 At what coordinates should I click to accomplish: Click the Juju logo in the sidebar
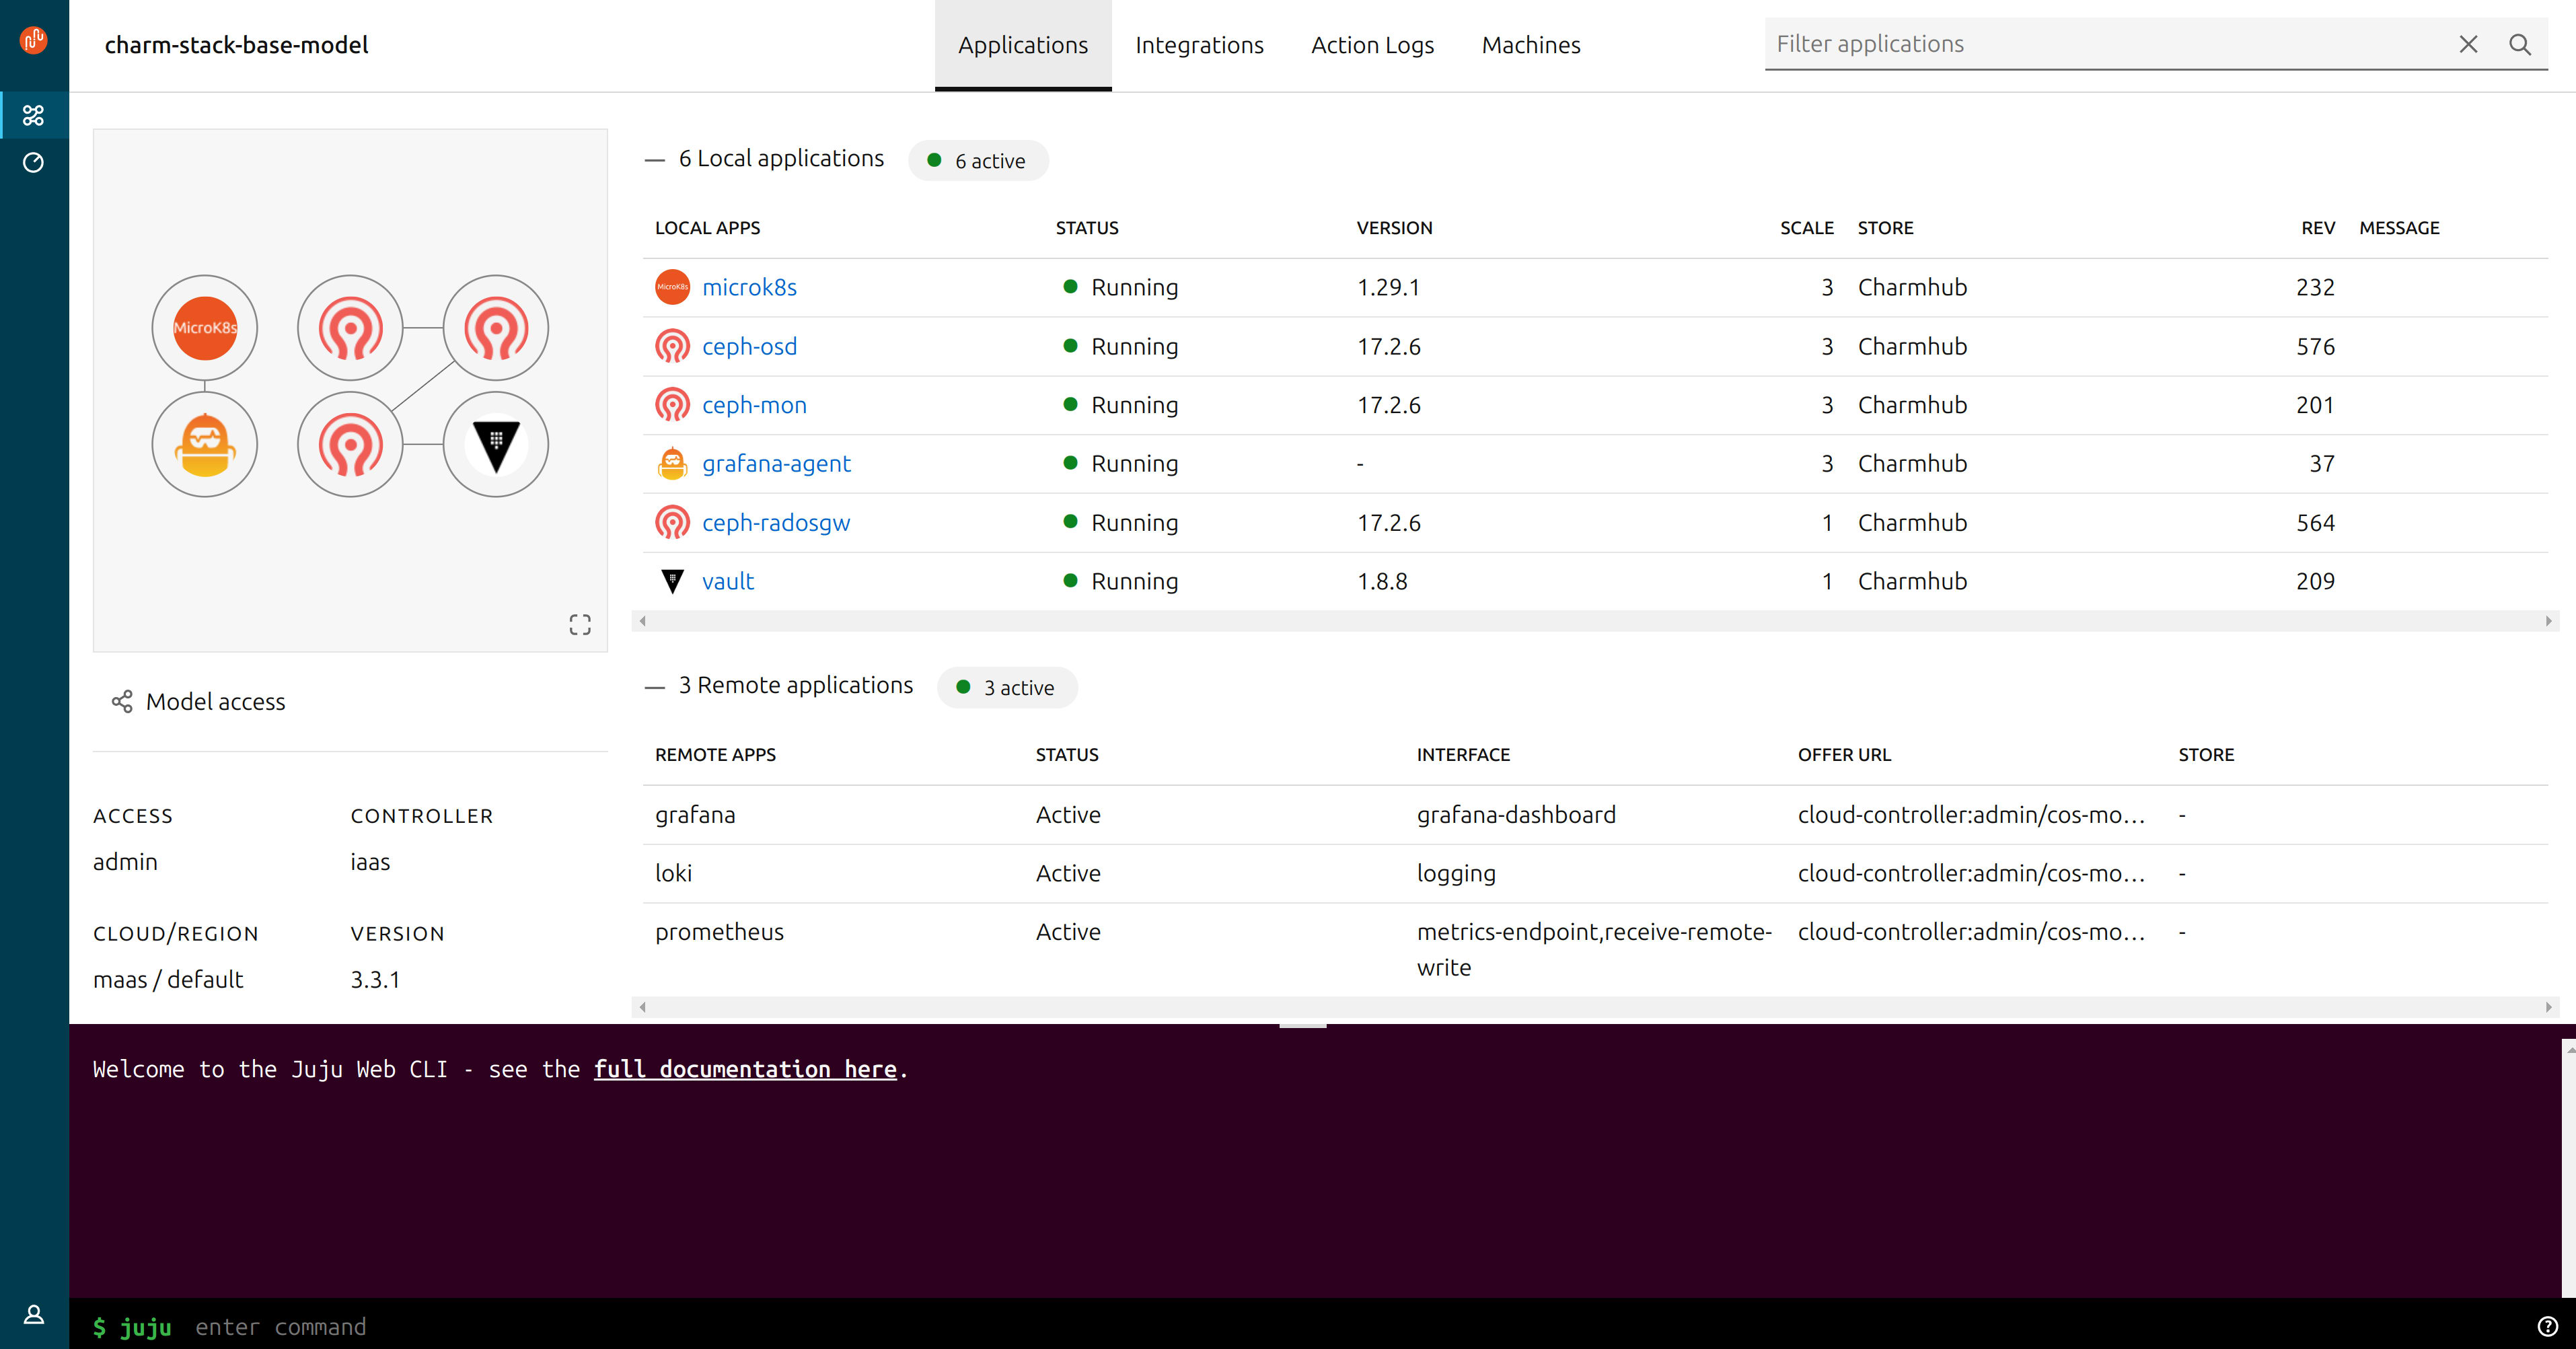(34, 40)
